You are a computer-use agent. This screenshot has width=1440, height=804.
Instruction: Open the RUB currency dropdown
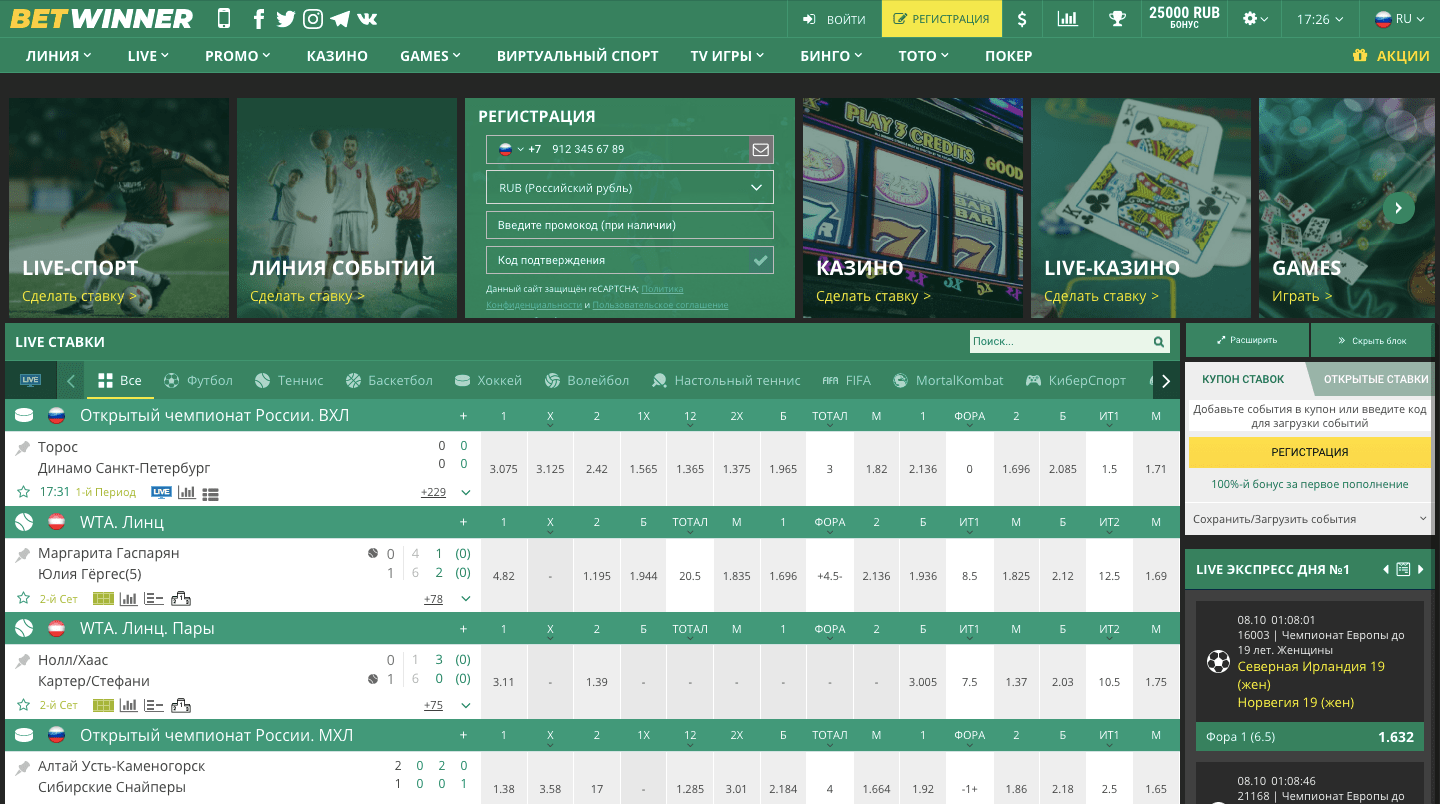(629, 188)
